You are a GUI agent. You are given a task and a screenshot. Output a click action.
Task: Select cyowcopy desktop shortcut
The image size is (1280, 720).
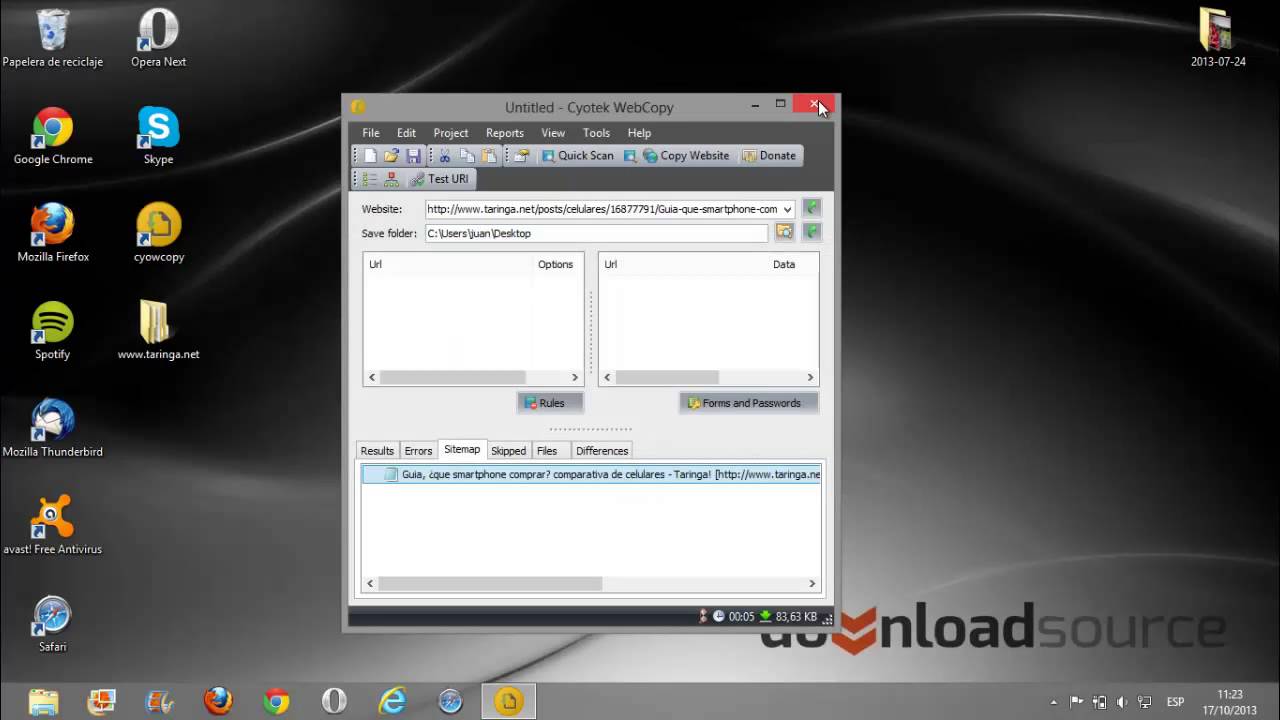click(158, 233)
